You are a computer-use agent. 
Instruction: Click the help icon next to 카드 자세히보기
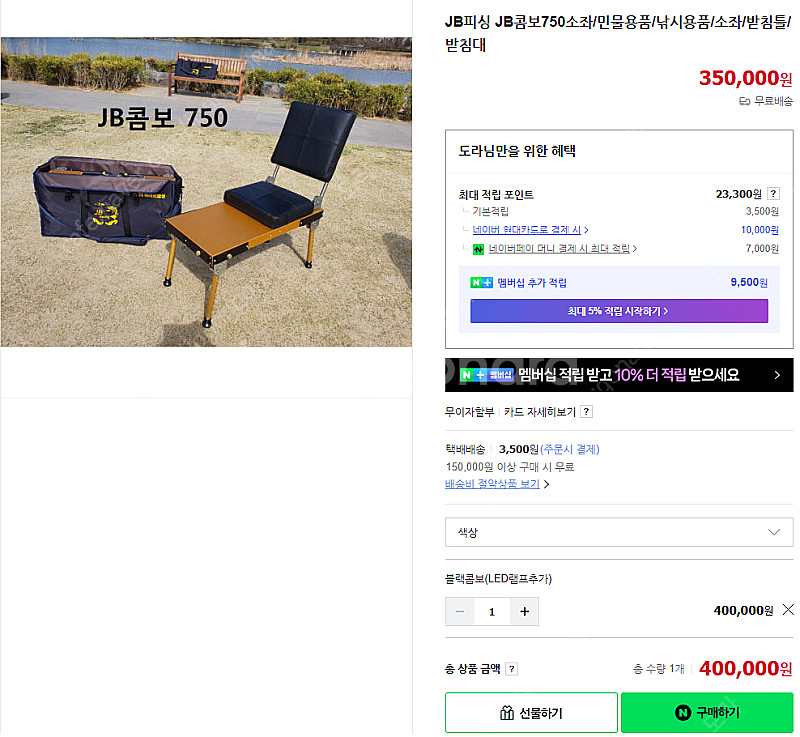587,412
